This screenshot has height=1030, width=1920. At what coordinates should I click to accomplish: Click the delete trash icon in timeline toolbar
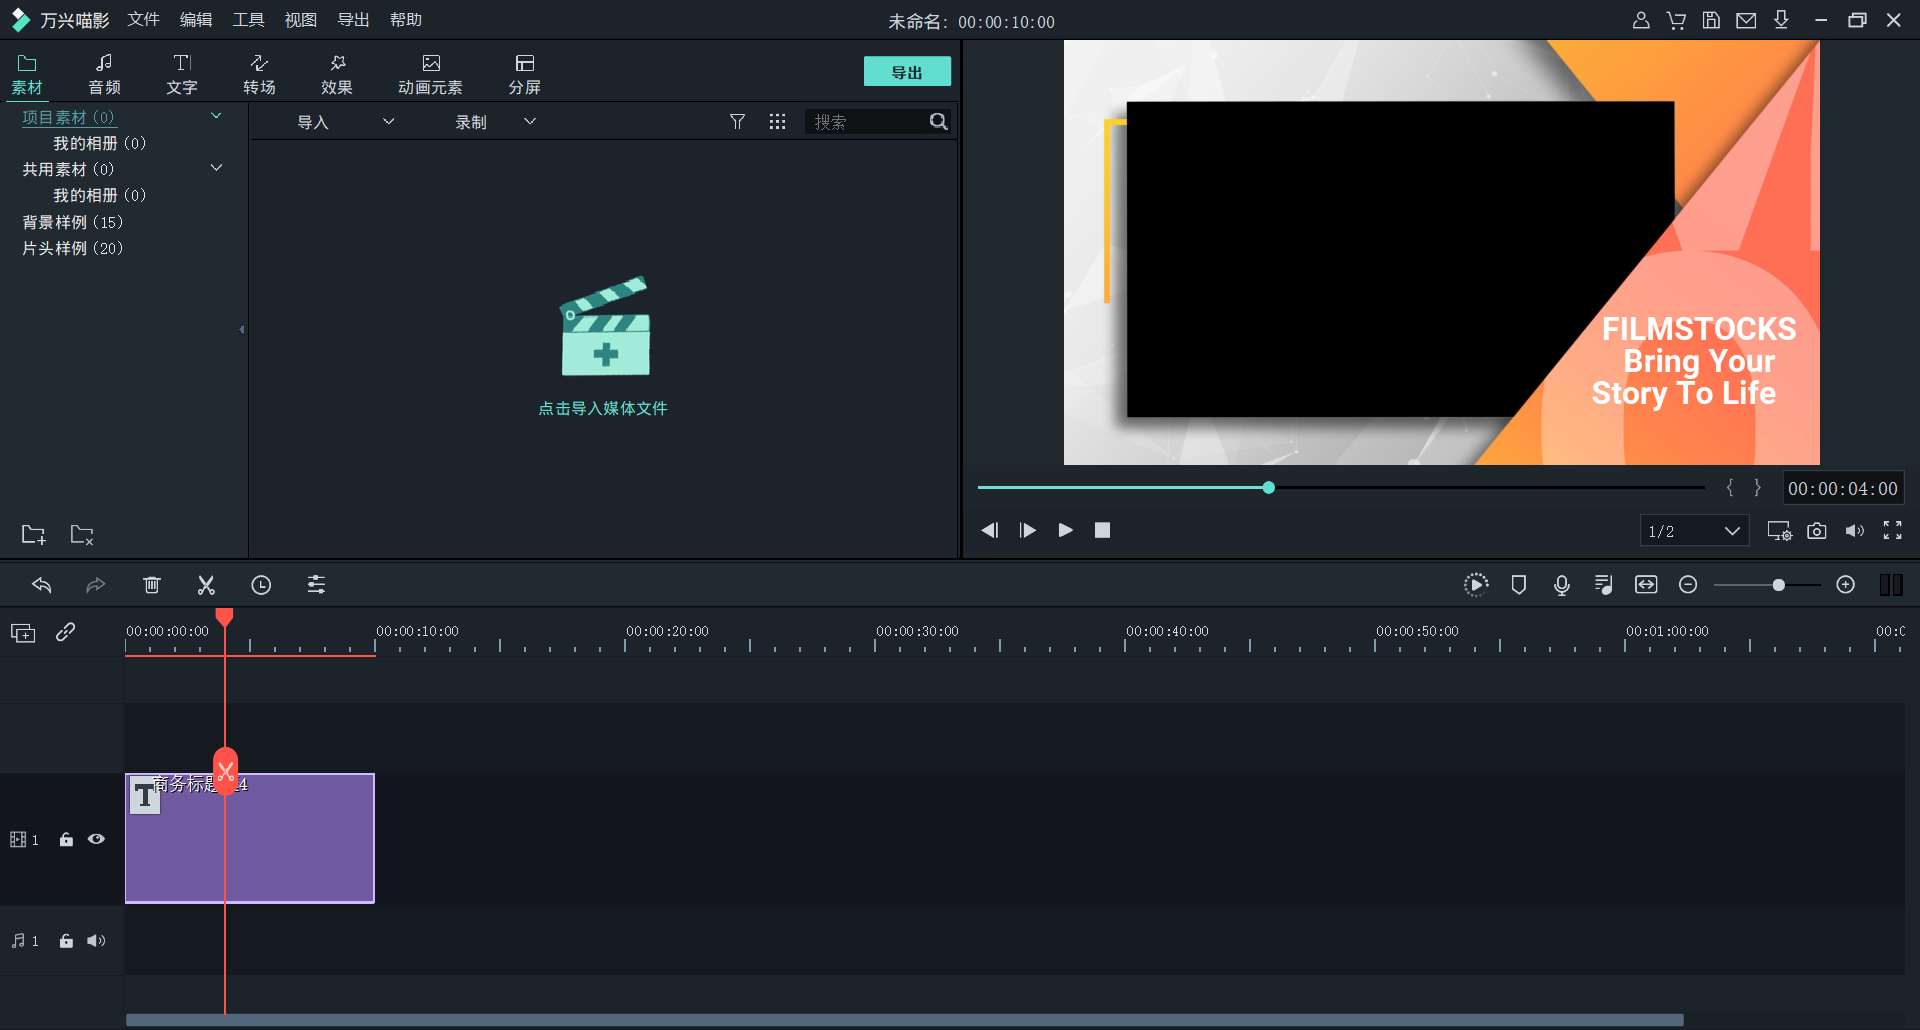click(151, 585)
